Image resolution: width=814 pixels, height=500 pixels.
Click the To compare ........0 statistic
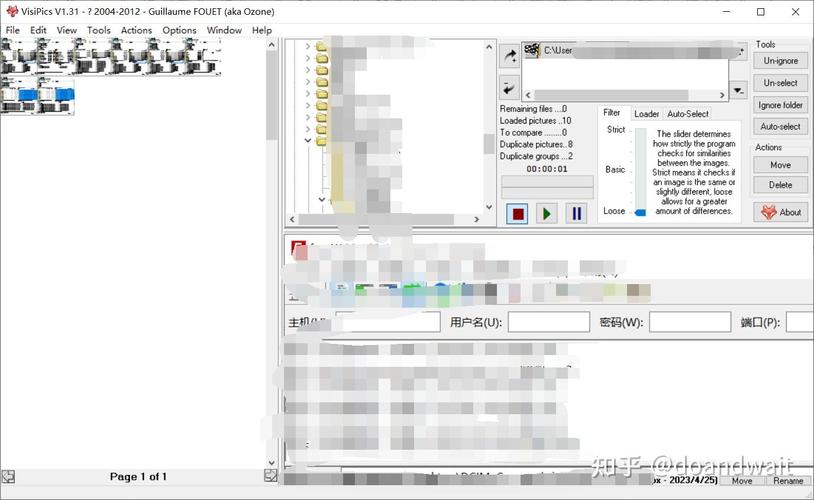point(533,132)
